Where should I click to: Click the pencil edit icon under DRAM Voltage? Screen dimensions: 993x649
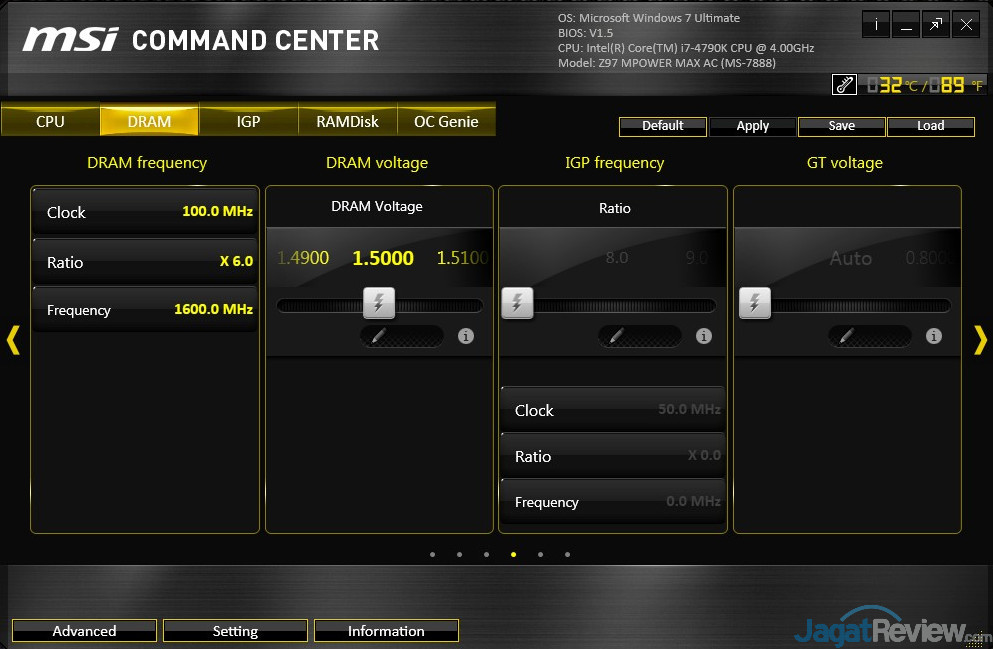tap(378, 336)
